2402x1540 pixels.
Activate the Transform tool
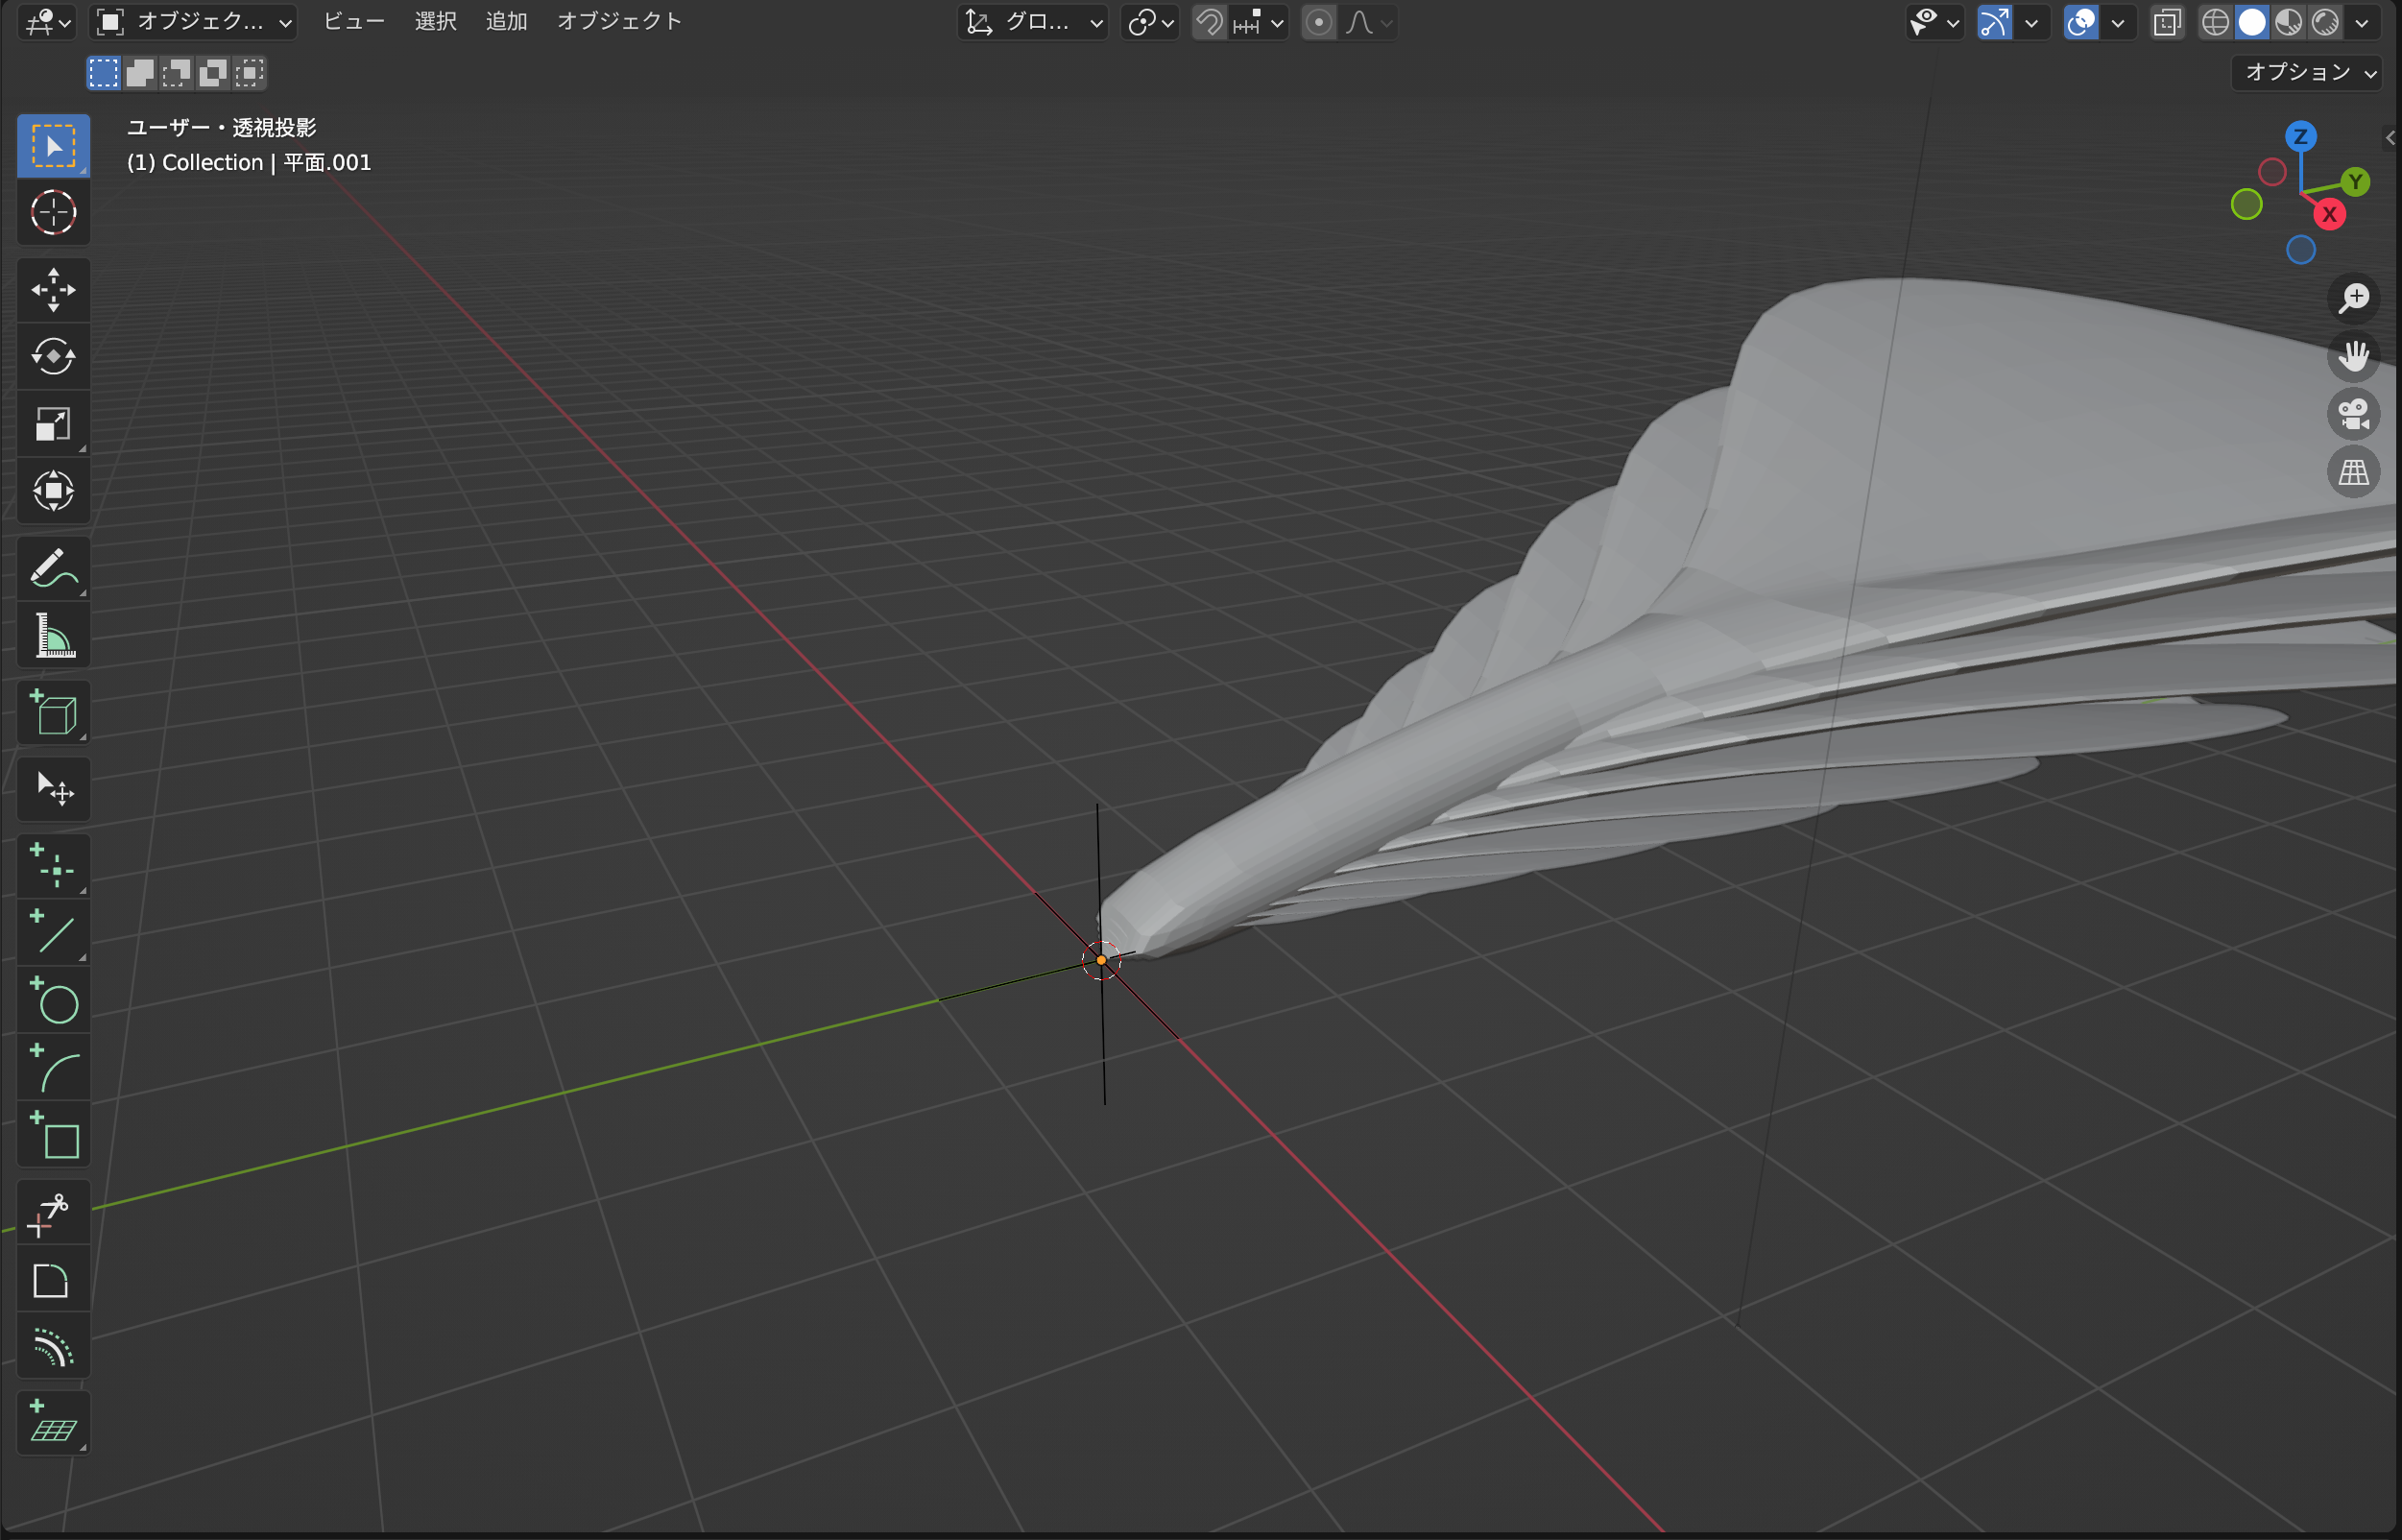coord(53,491)
